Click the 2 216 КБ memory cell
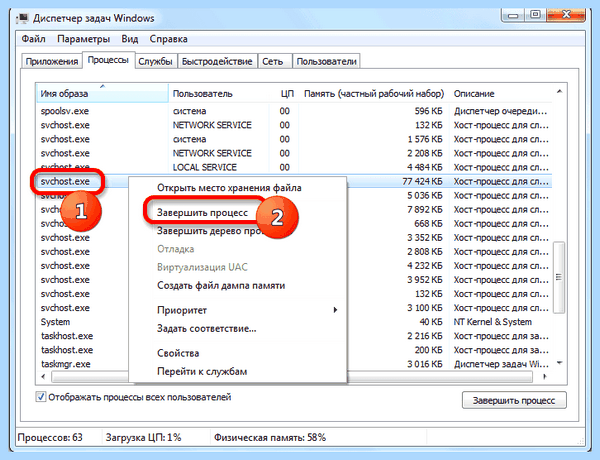 [x=425, y=336]
